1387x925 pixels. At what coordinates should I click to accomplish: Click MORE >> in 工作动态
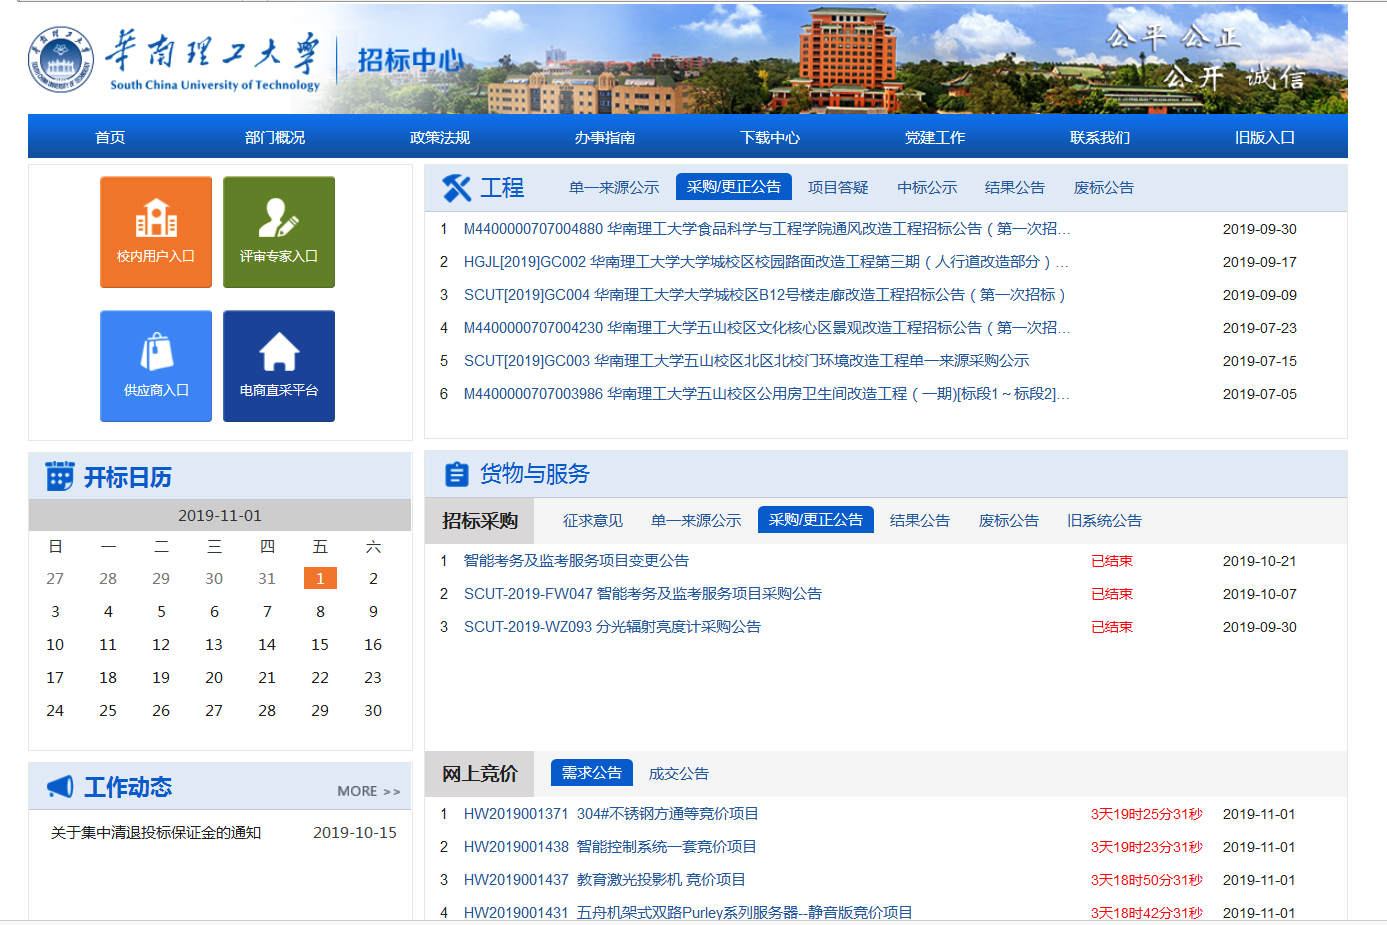click(x=369, y=791)
